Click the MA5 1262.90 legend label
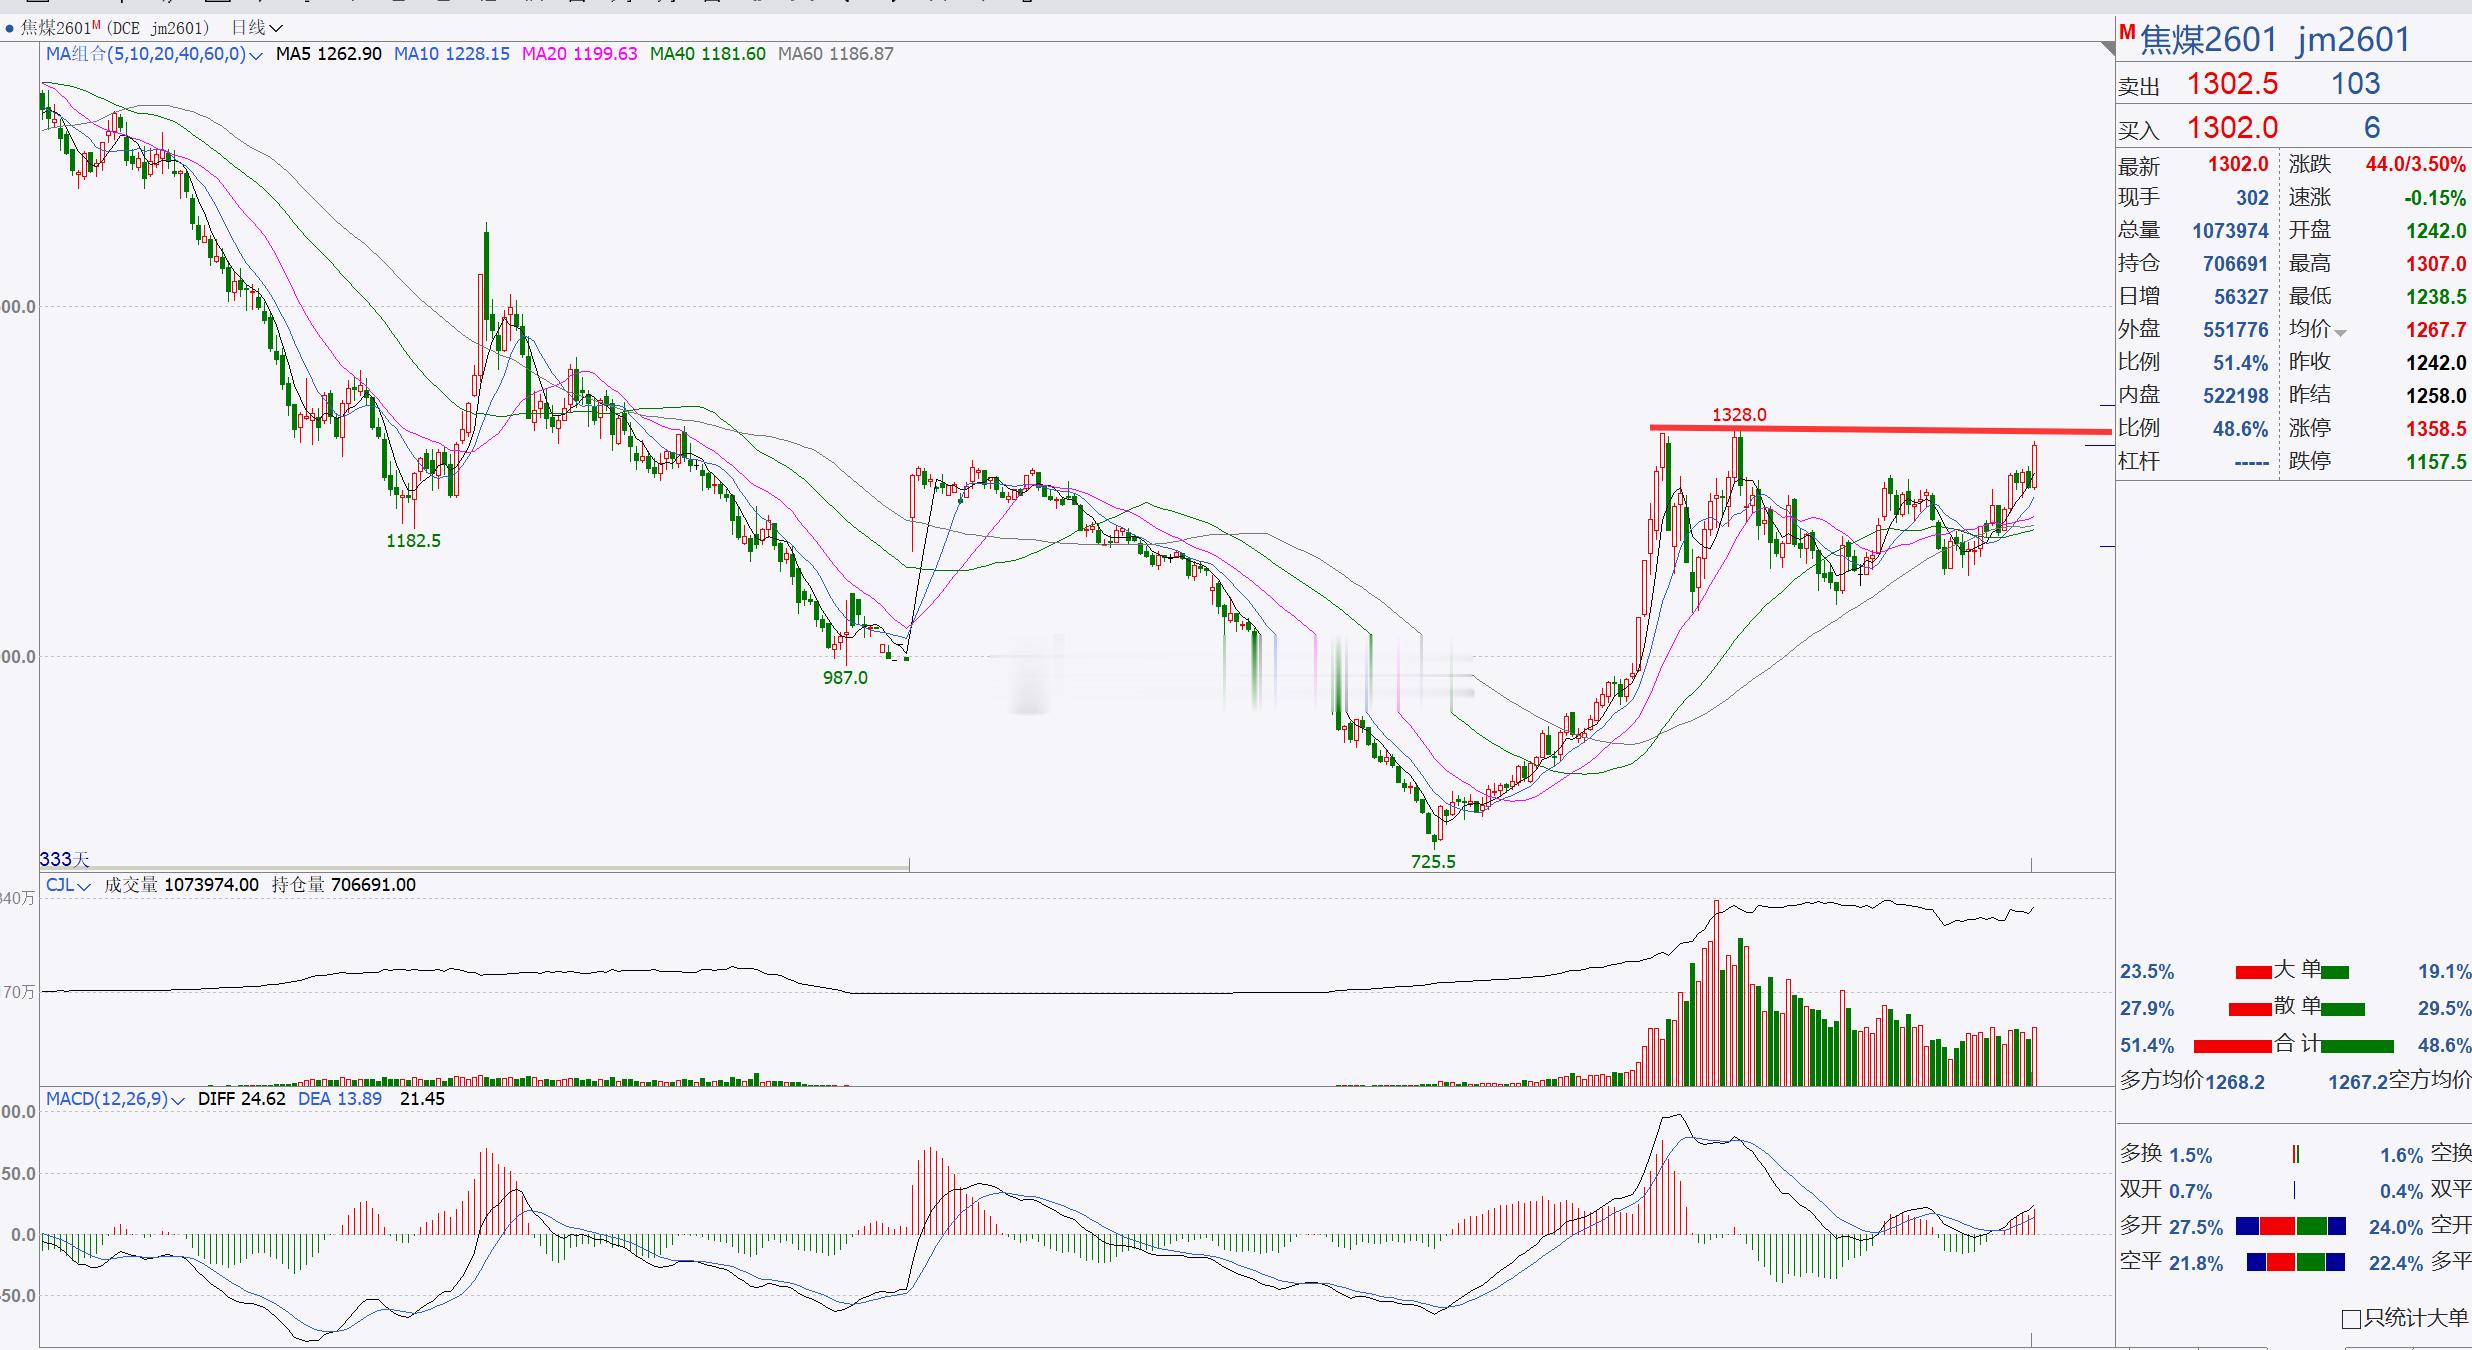The image size is (2472, 1350). [329, 54]
